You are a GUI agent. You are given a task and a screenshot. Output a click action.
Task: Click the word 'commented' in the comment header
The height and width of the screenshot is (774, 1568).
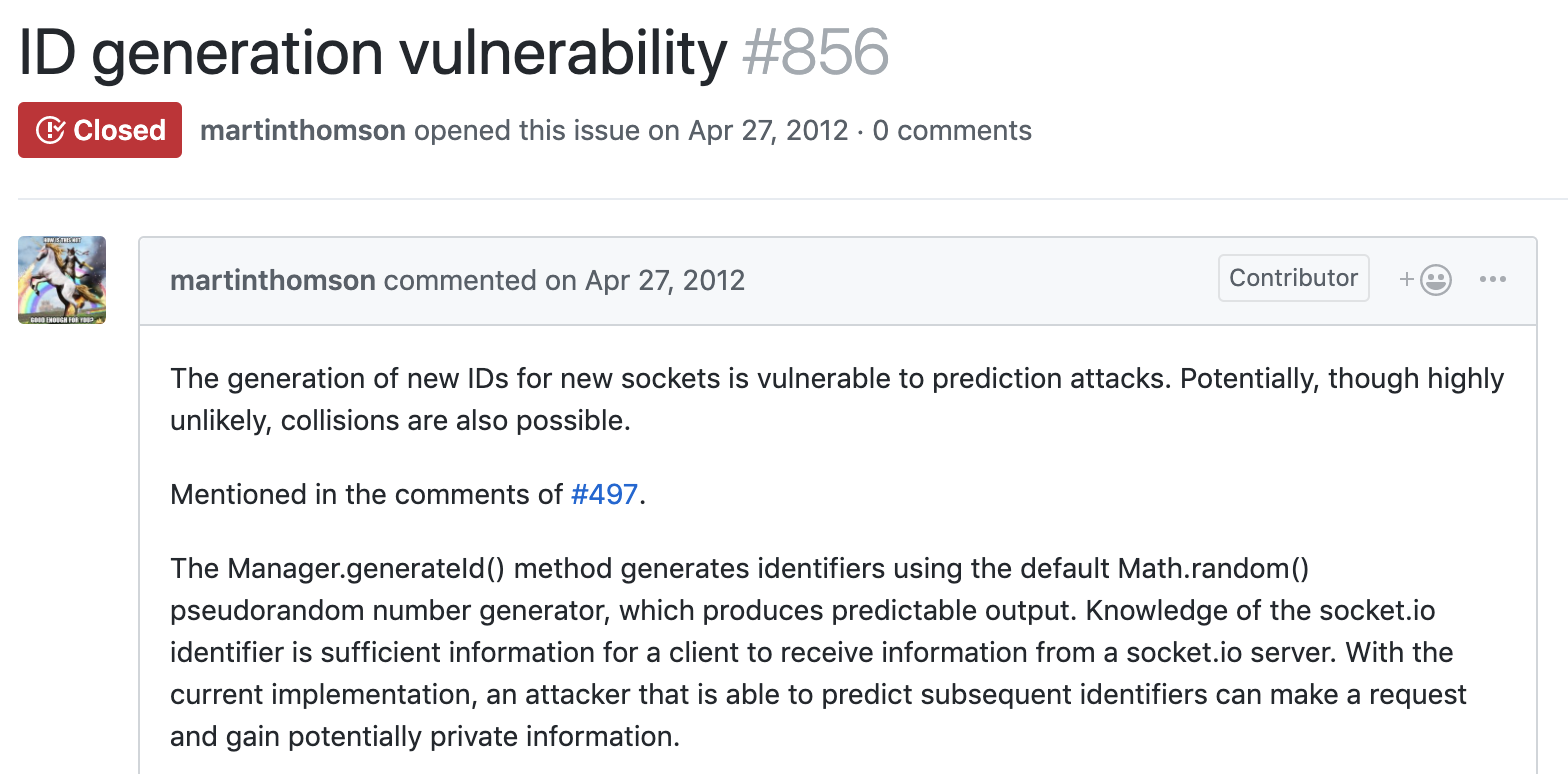[x=460, y=280]
